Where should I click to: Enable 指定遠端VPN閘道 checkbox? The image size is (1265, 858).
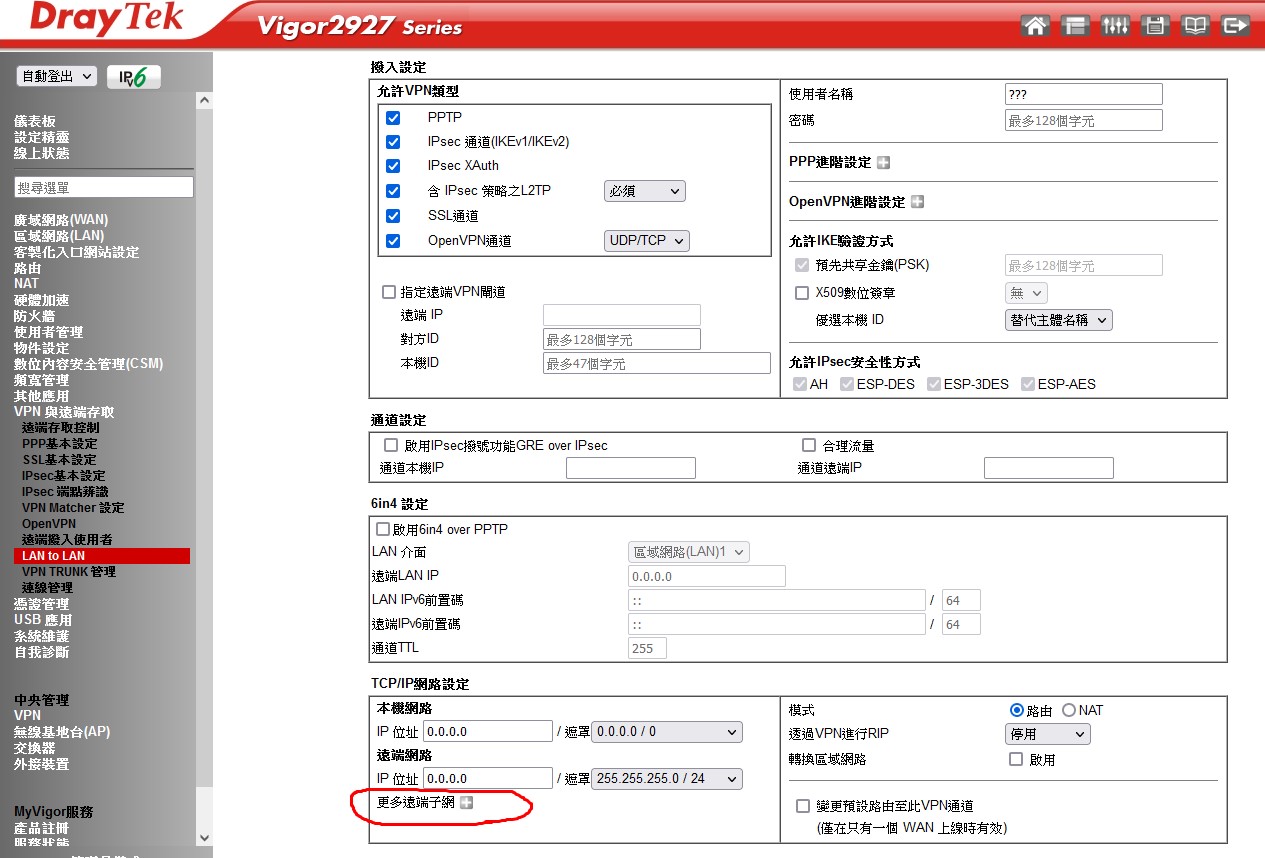pos(389,292)
